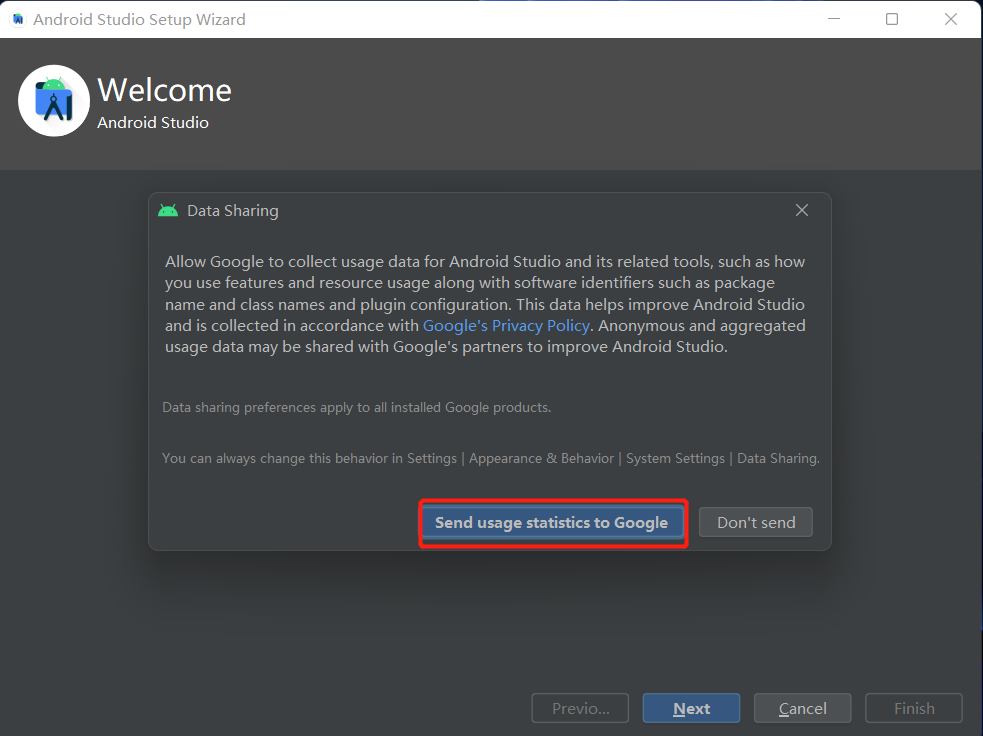Minimize the Setup Wizard window
This screenshot has width=983, height=736.
[834, 19]
